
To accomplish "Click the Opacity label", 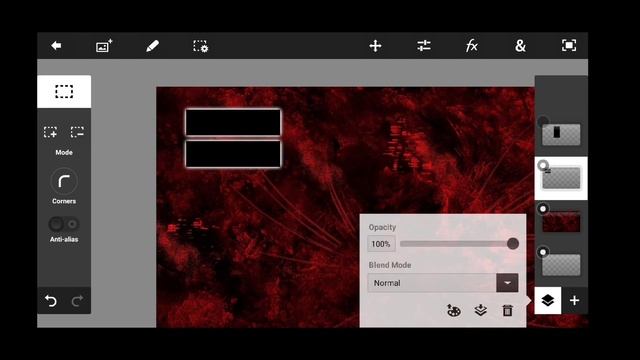I will (382, 227).
